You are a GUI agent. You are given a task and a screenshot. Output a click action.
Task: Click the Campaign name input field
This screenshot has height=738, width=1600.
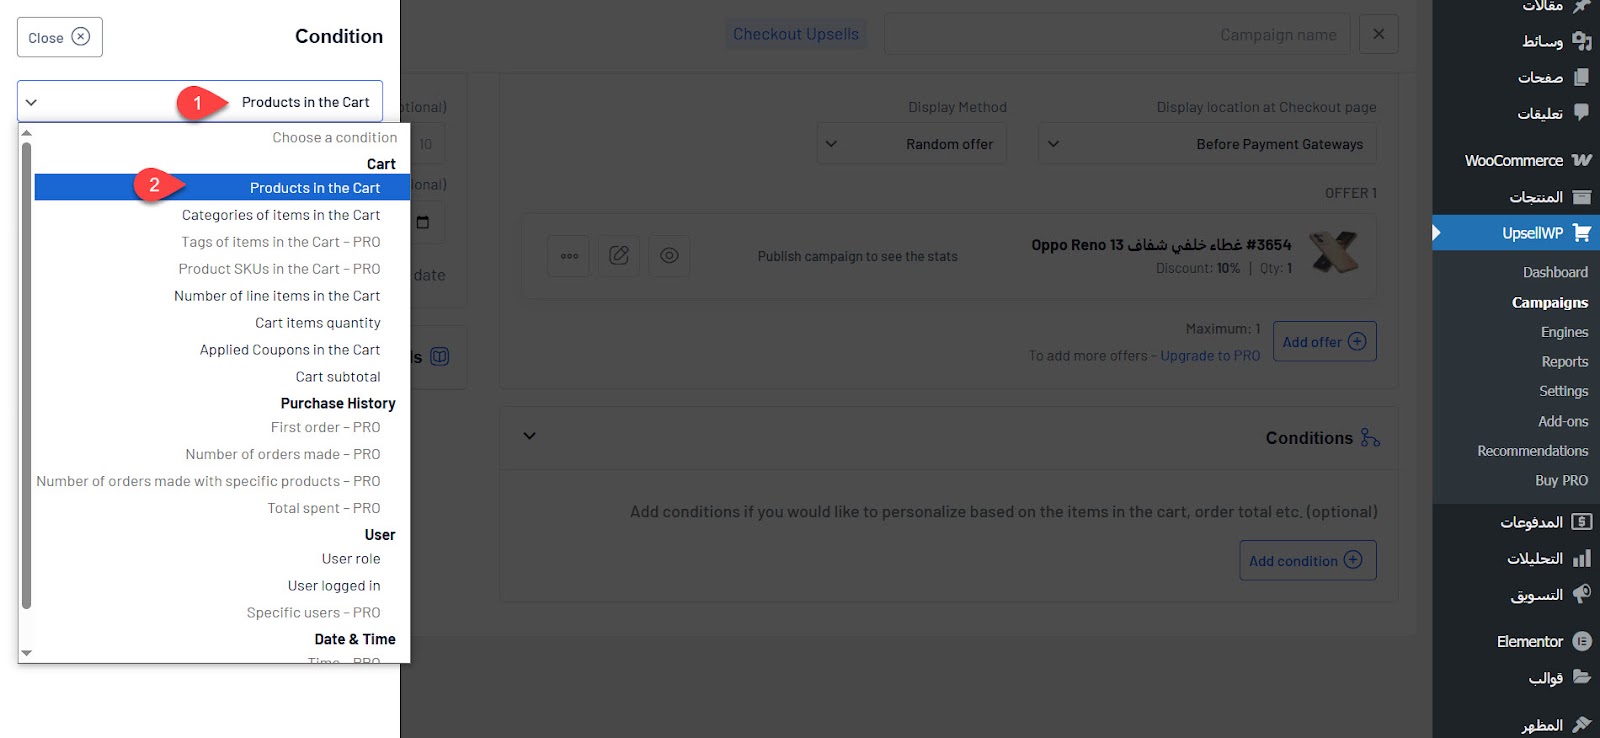pos(1116,35)
